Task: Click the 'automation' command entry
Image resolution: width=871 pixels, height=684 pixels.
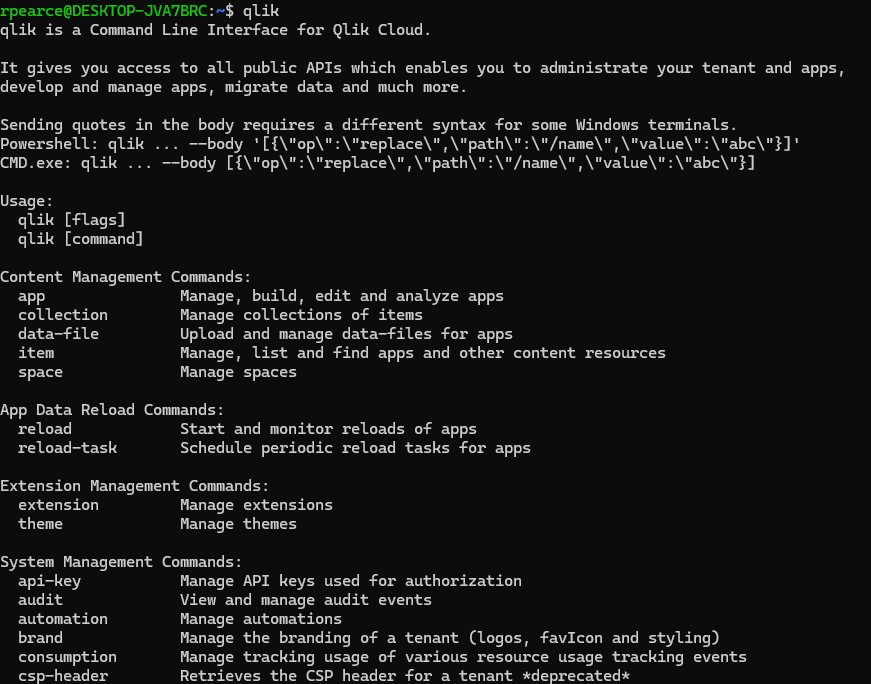Action: click(x=63, y=619)
